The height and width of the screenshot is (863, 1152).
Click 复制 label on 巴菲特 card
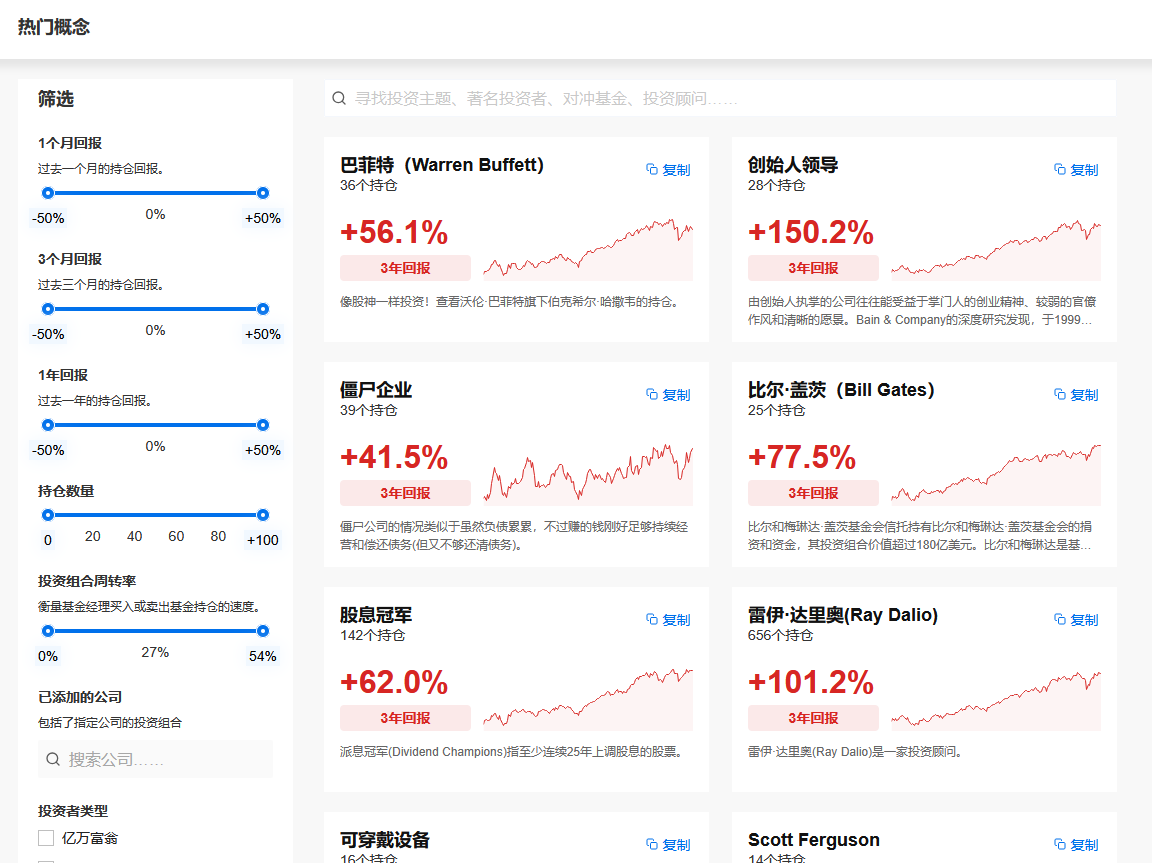[676, 170]
